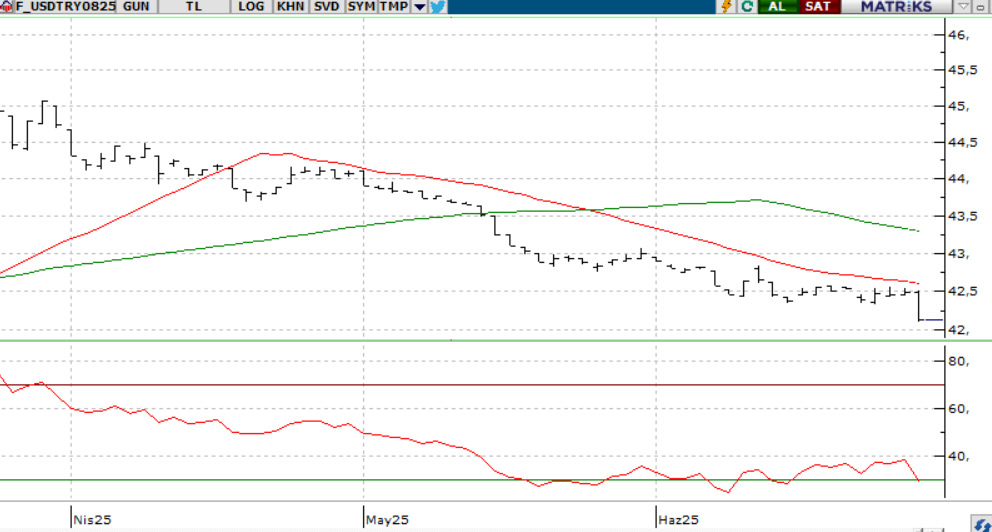Click the 80 indicator axis label

pyautogui.click(x=958, y=361)
